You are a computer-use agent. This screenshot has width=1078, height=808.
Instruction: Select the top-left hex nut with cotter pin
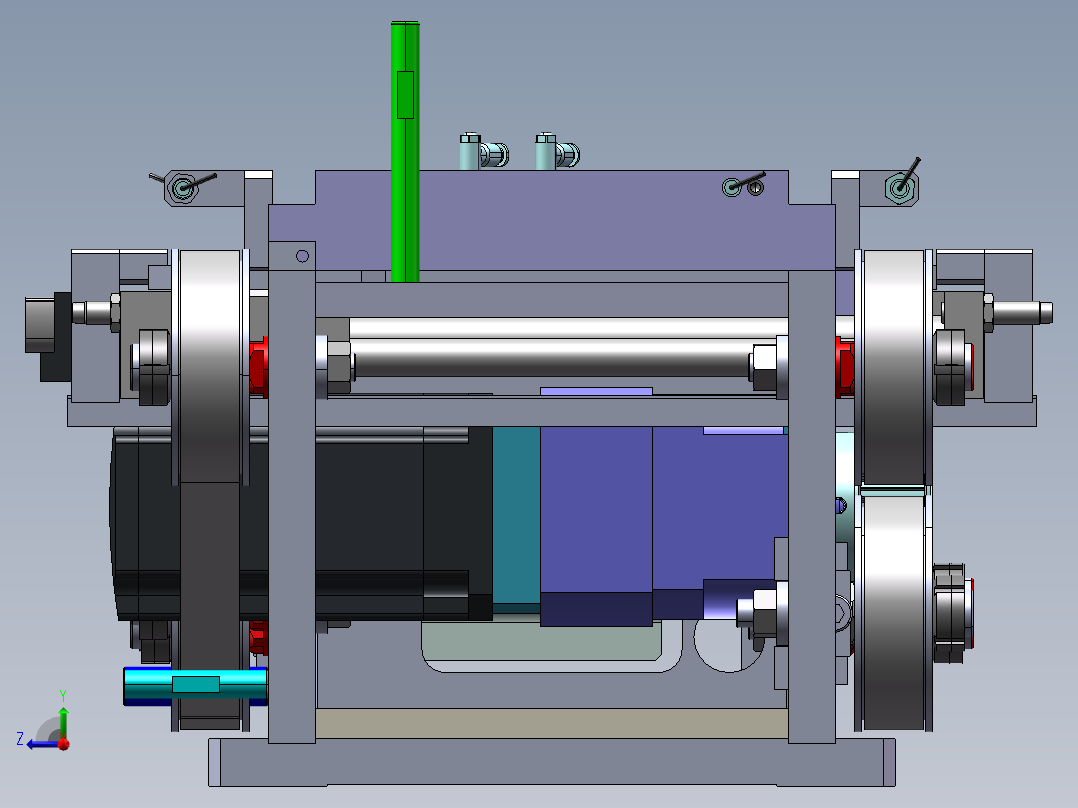pos(183,187)
